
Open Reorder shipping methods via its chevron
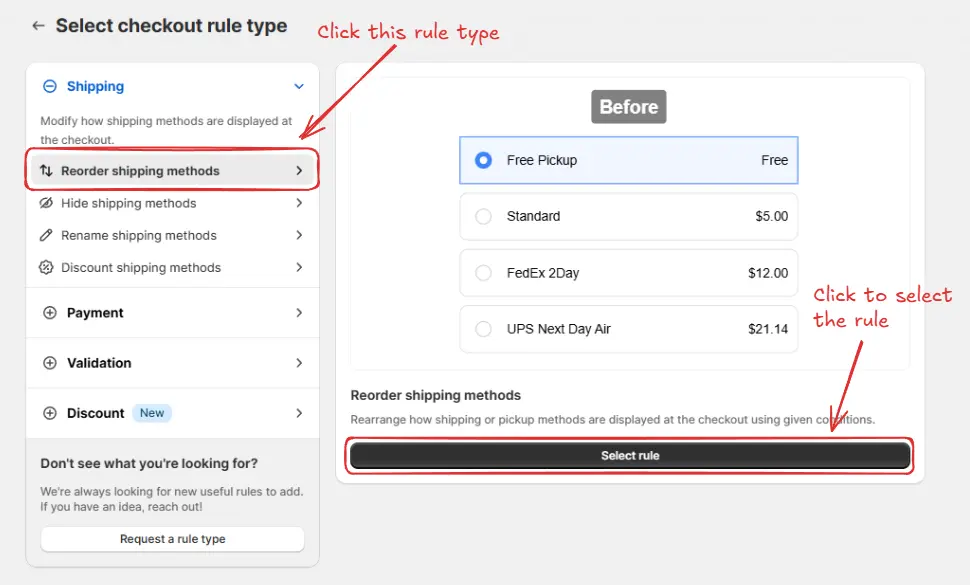click(x=298, y=170)
